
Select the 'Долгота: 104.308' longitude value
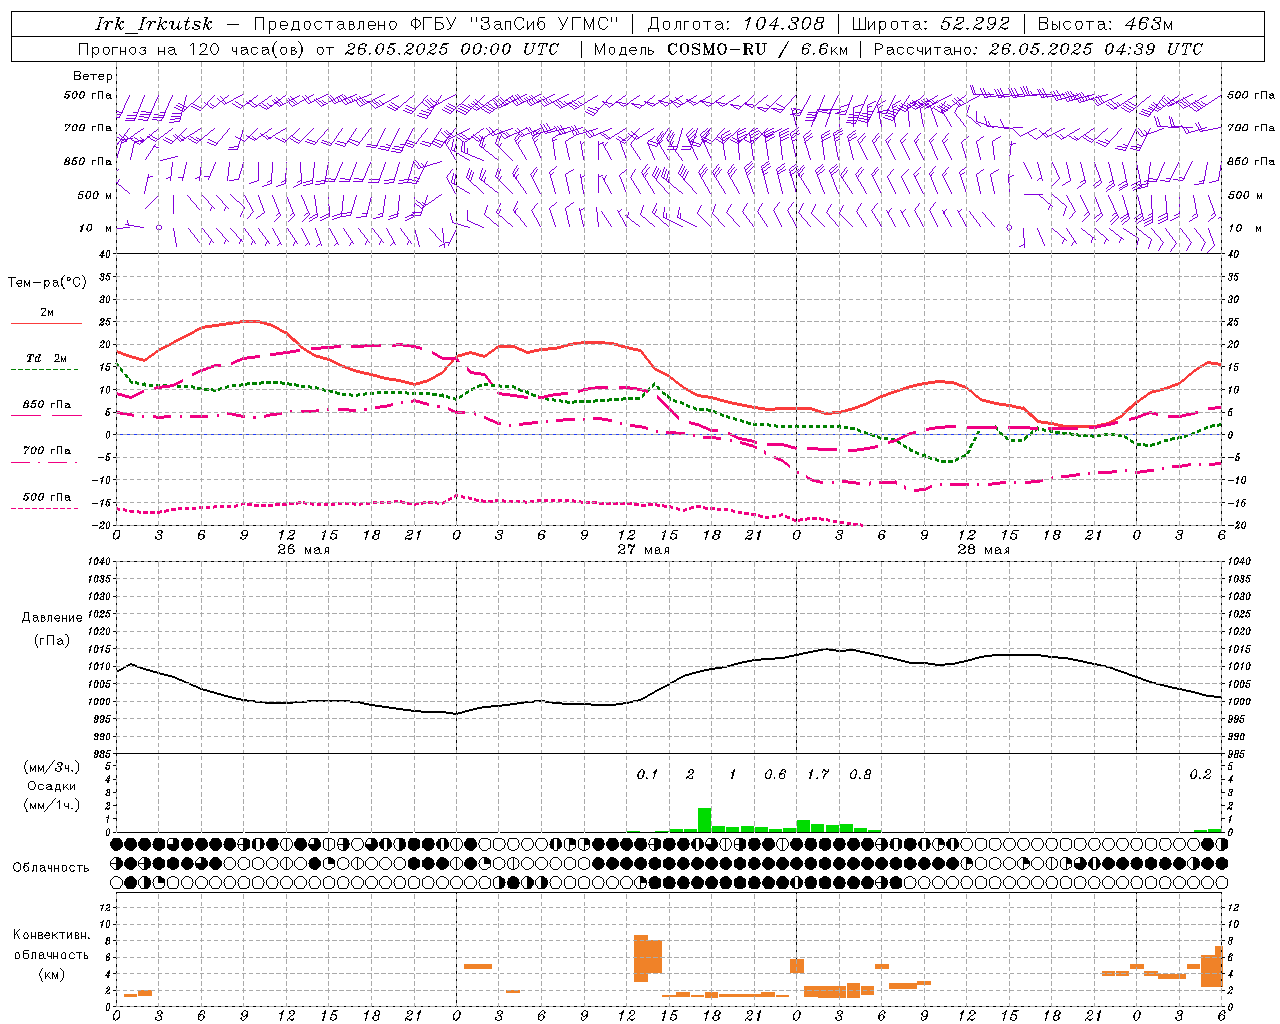[736, 24]
